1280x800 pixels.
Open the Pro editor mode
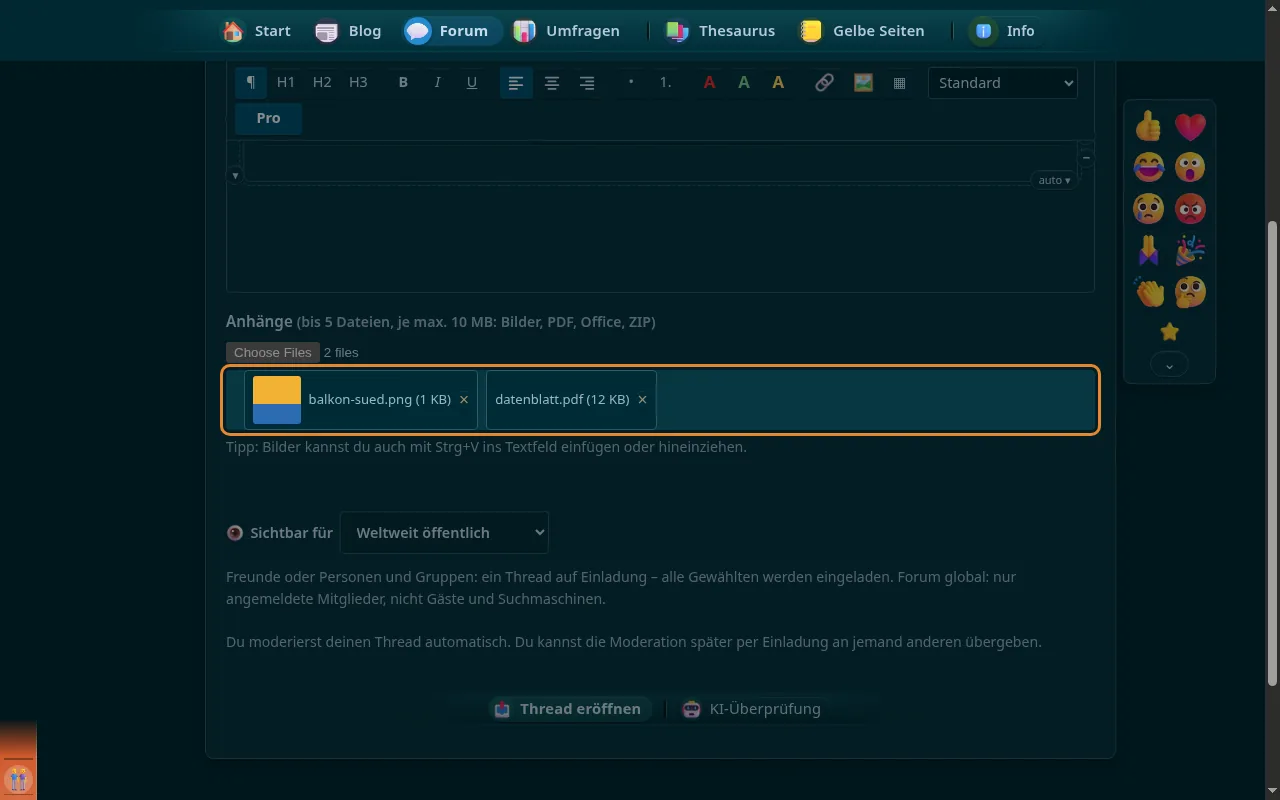click(x=268, y=118)
